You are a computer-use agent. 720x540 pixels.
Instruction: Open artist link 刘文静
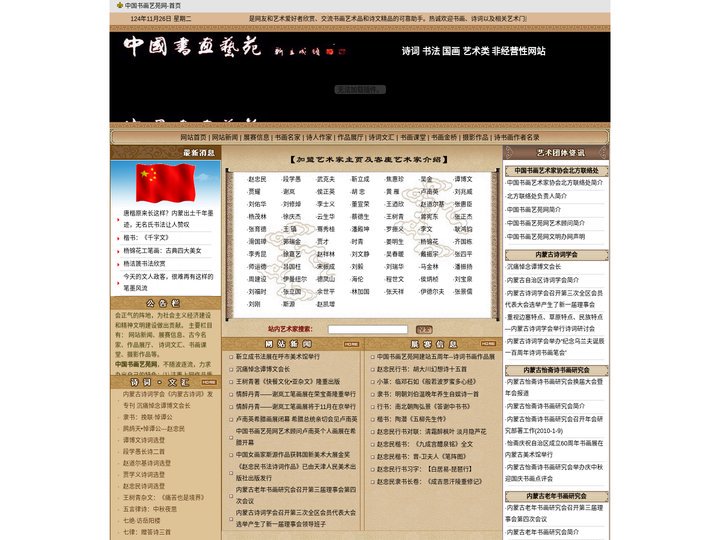360,254
